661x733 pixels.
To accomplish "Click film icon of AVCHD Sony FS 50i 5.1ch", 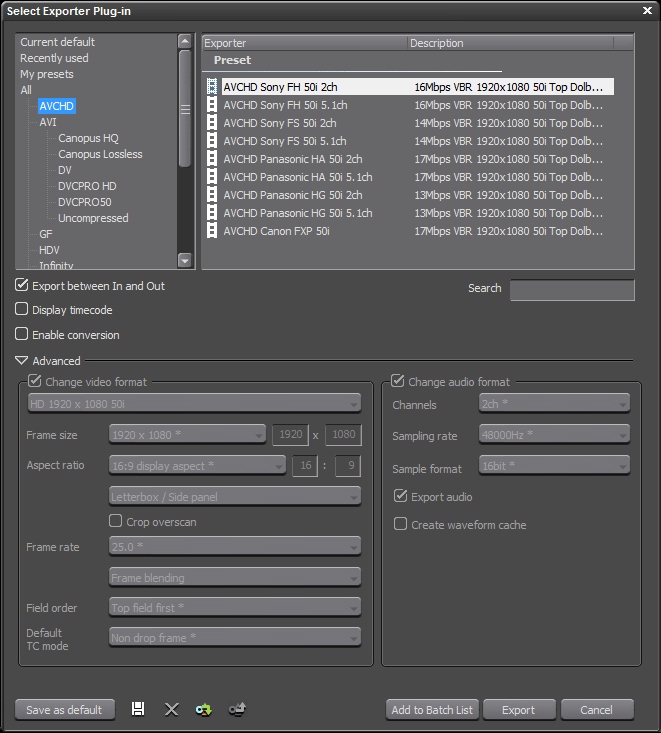I will pos(212,141).
